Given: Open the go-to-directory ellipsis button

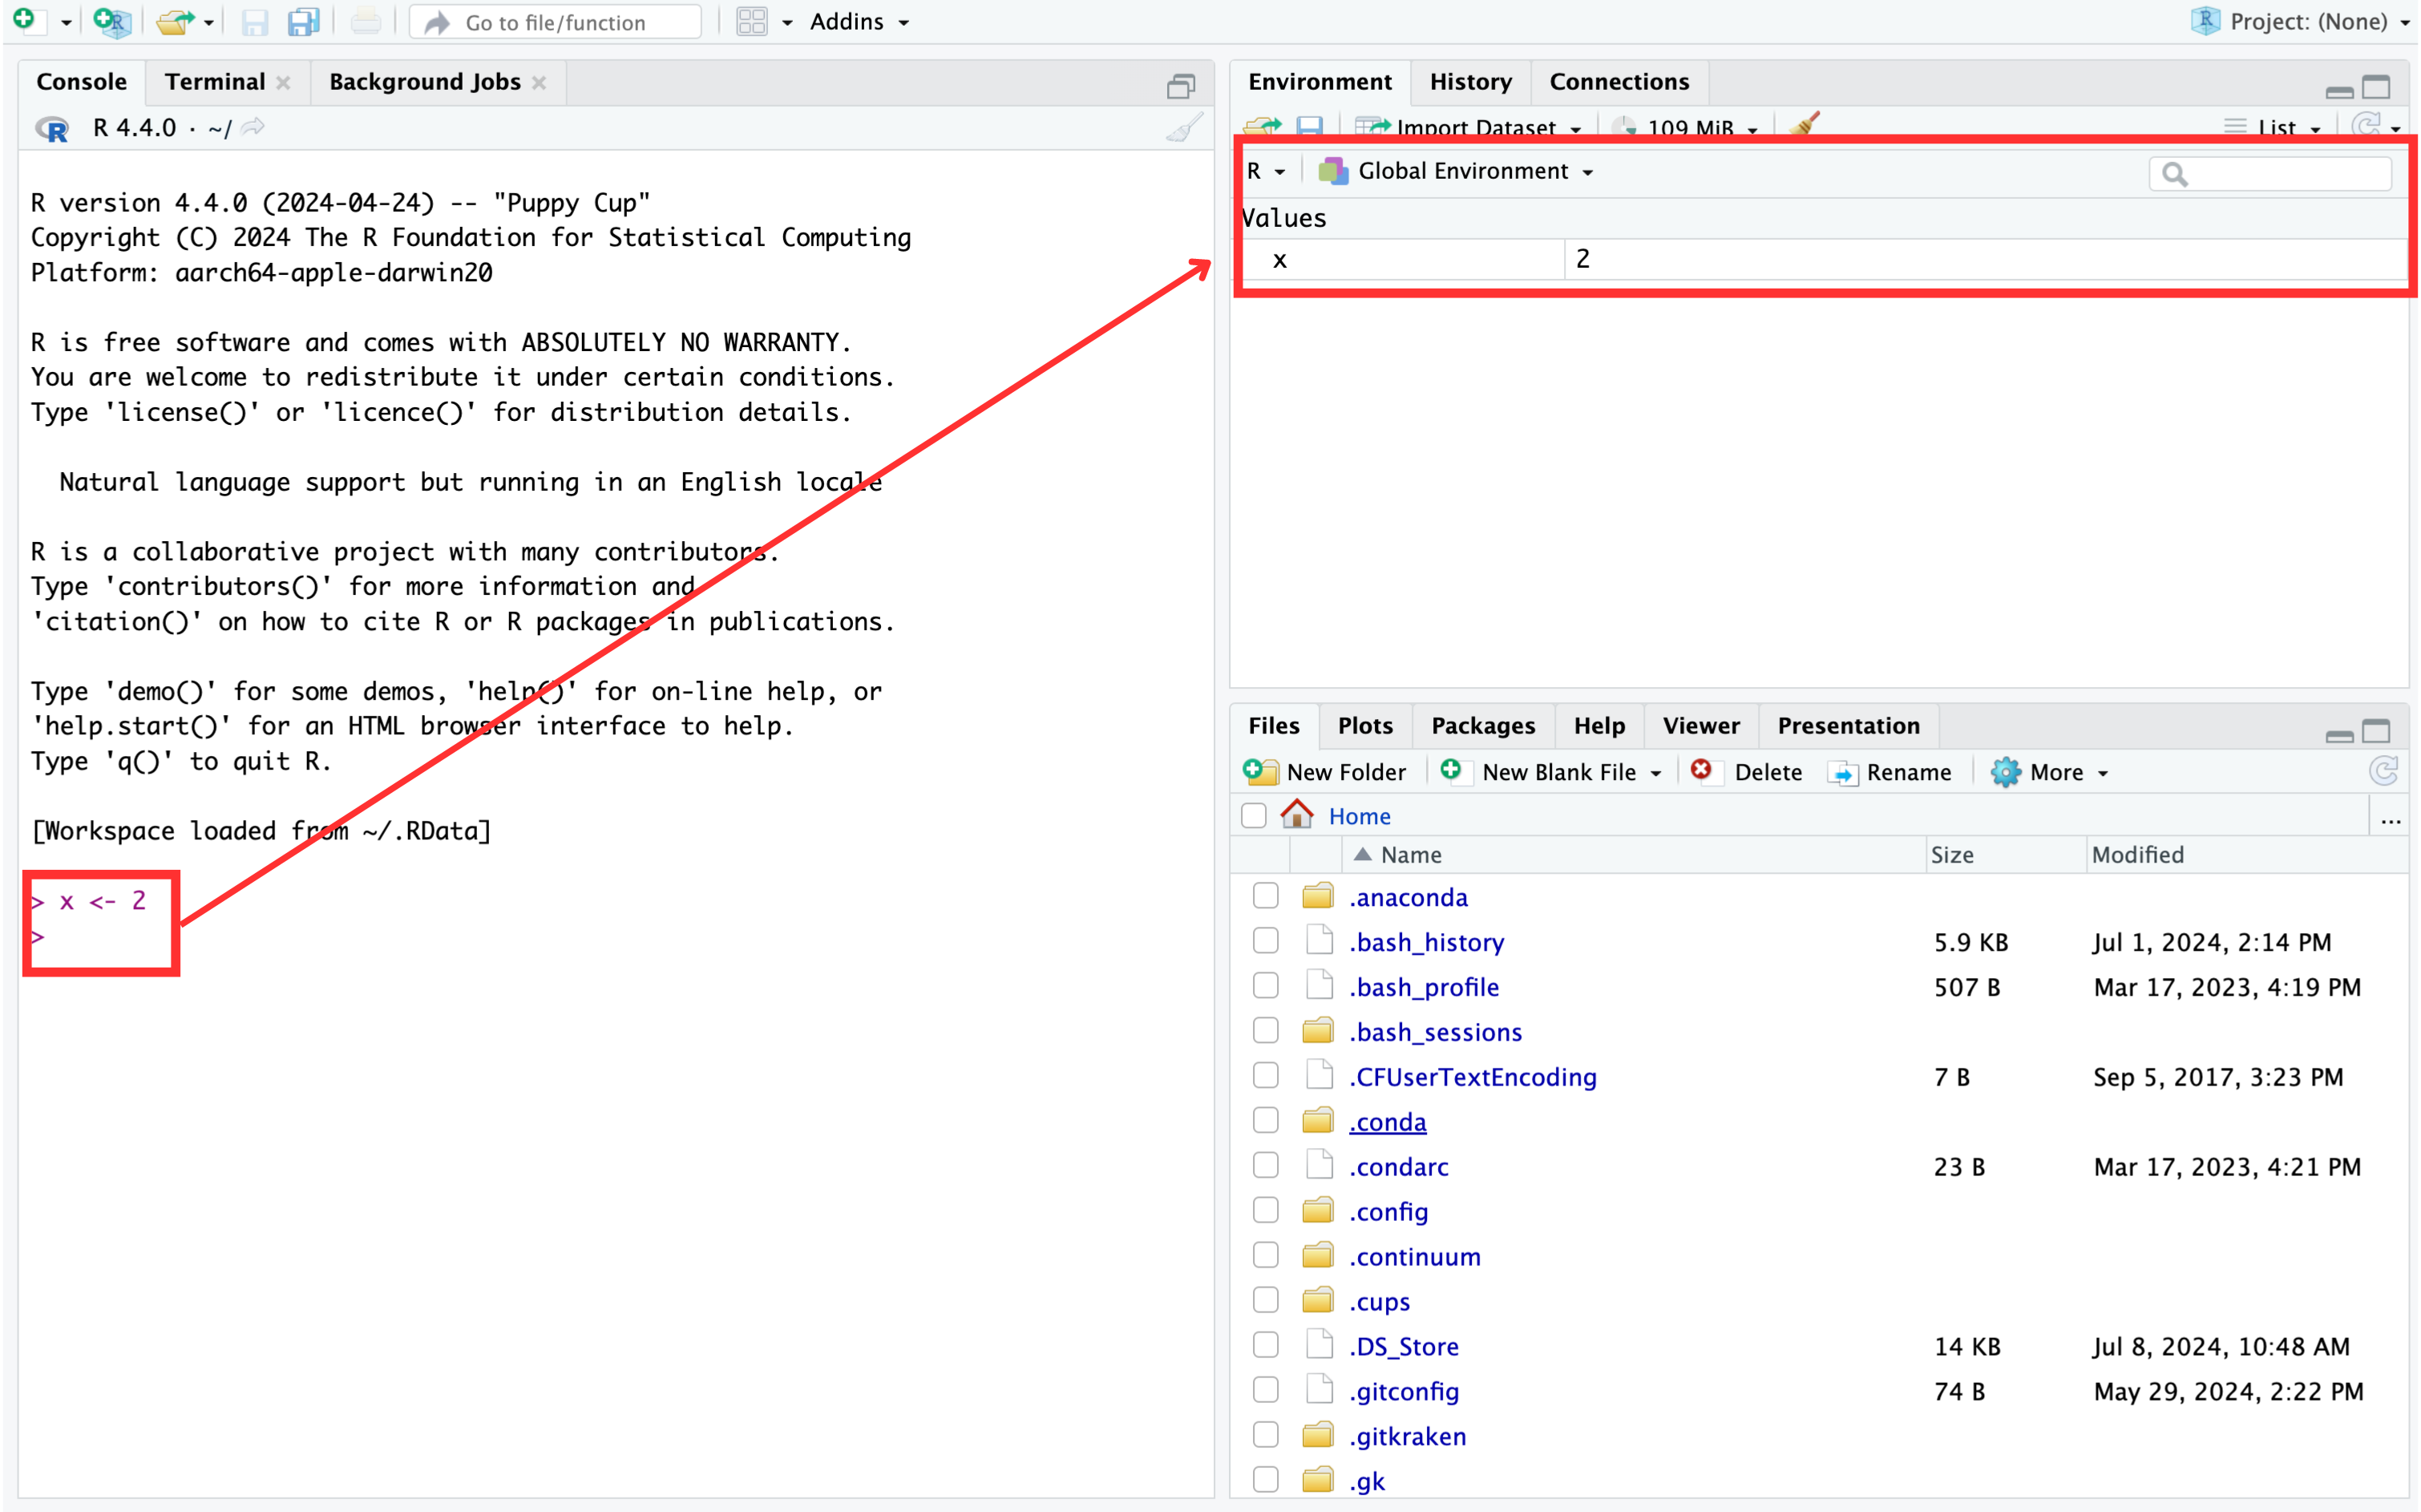Looking at the screenshot, I should [2390, 820].
